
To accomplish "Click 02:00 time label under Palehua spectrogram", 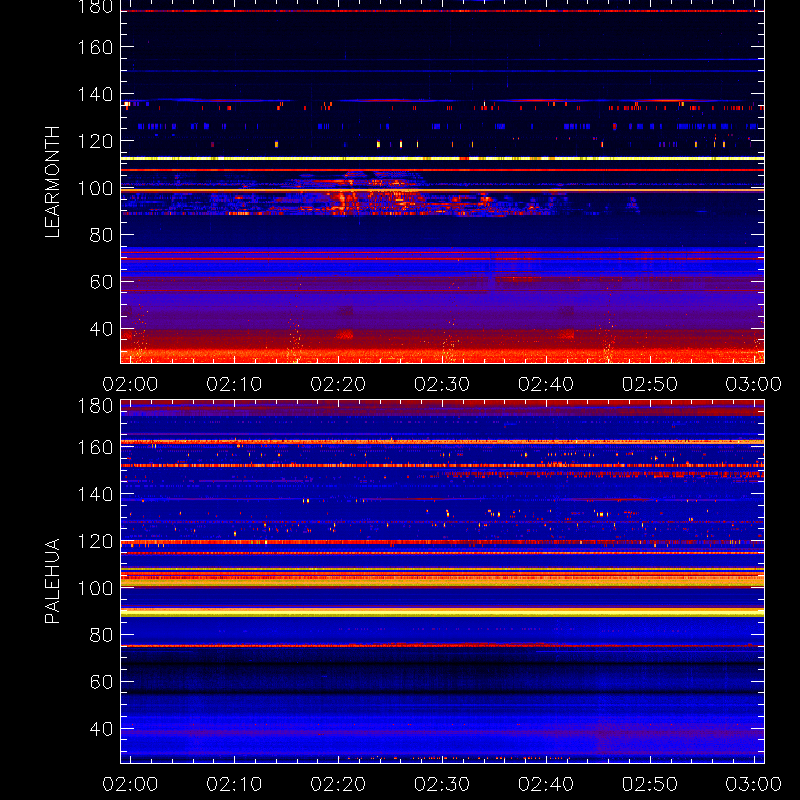I will [130, 784].
